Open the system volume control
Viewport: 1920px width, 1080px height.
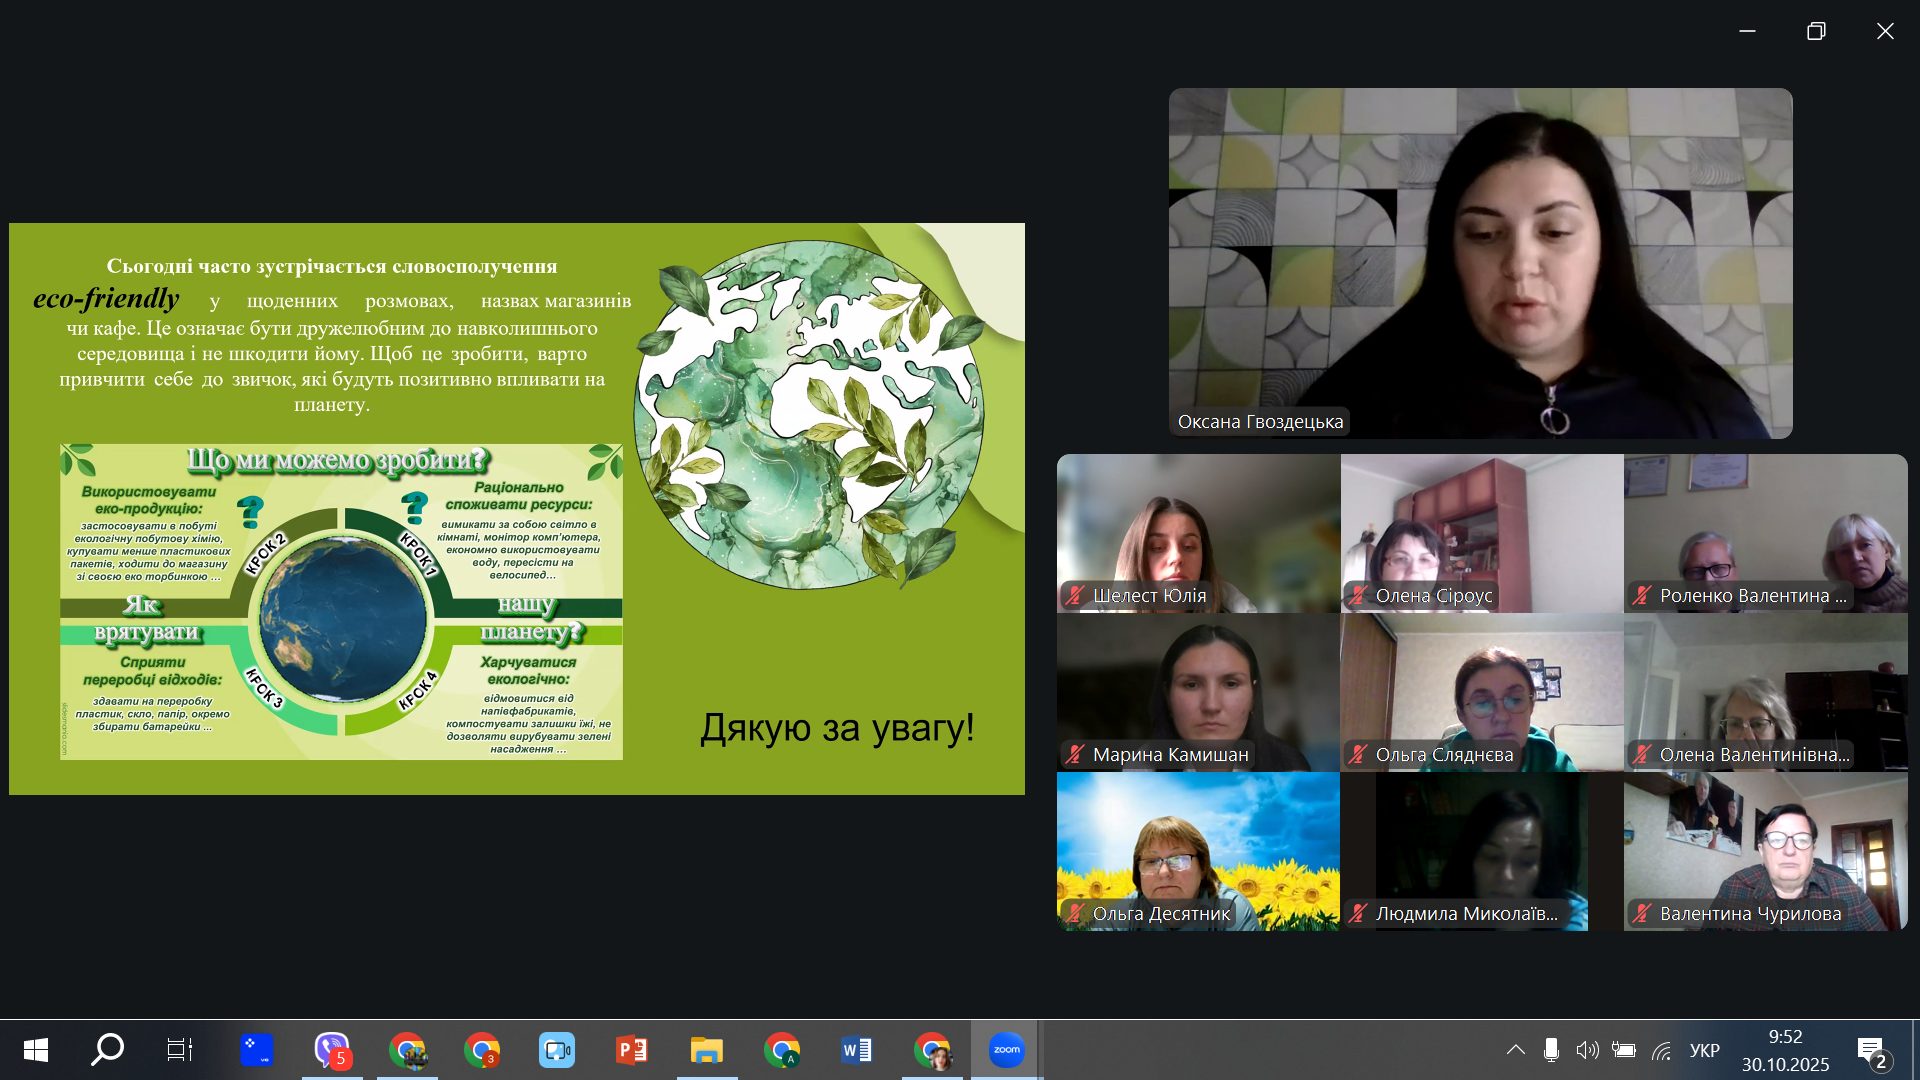pos(1586,1049)
